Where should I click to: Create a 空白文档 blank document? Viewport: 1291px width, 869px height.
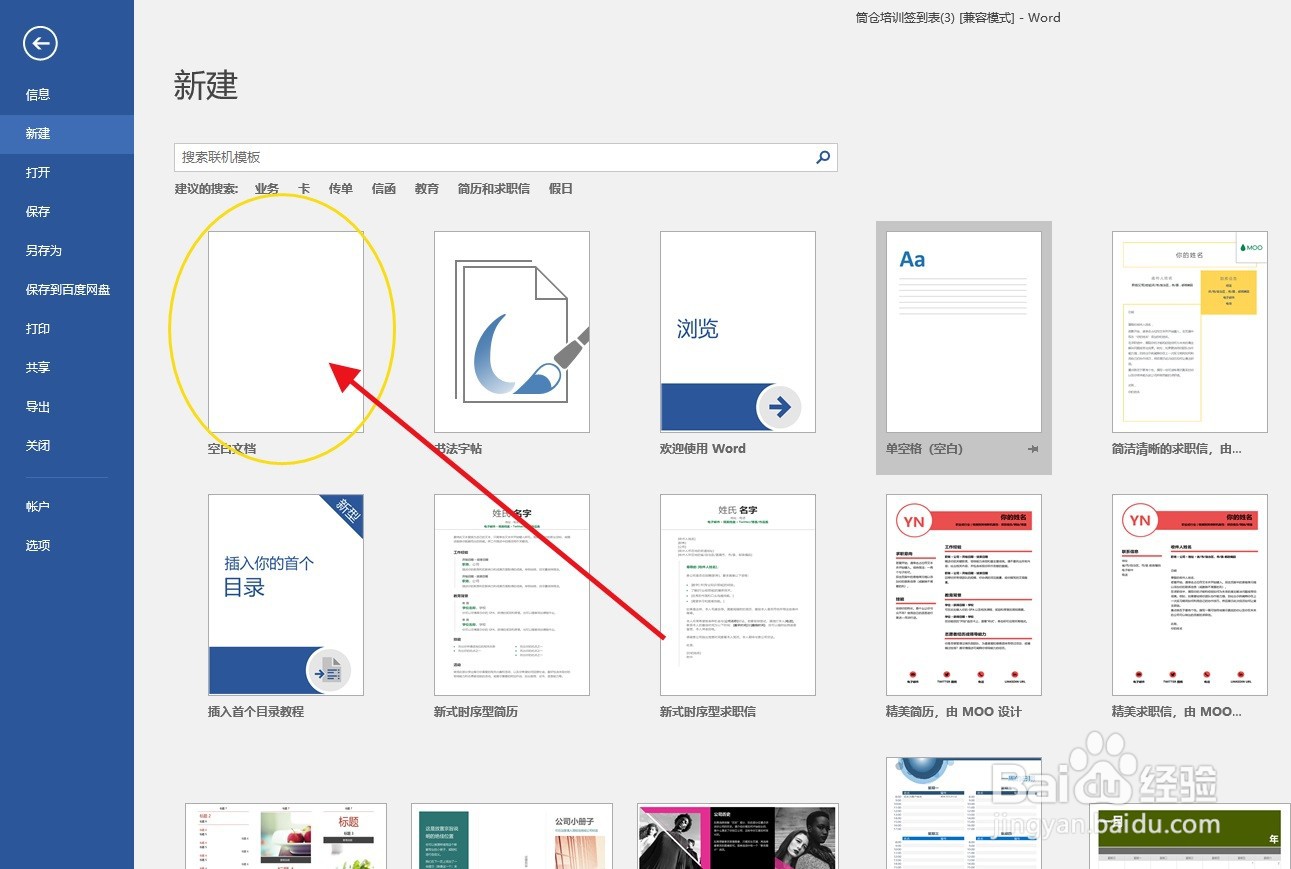coord(286,332)
